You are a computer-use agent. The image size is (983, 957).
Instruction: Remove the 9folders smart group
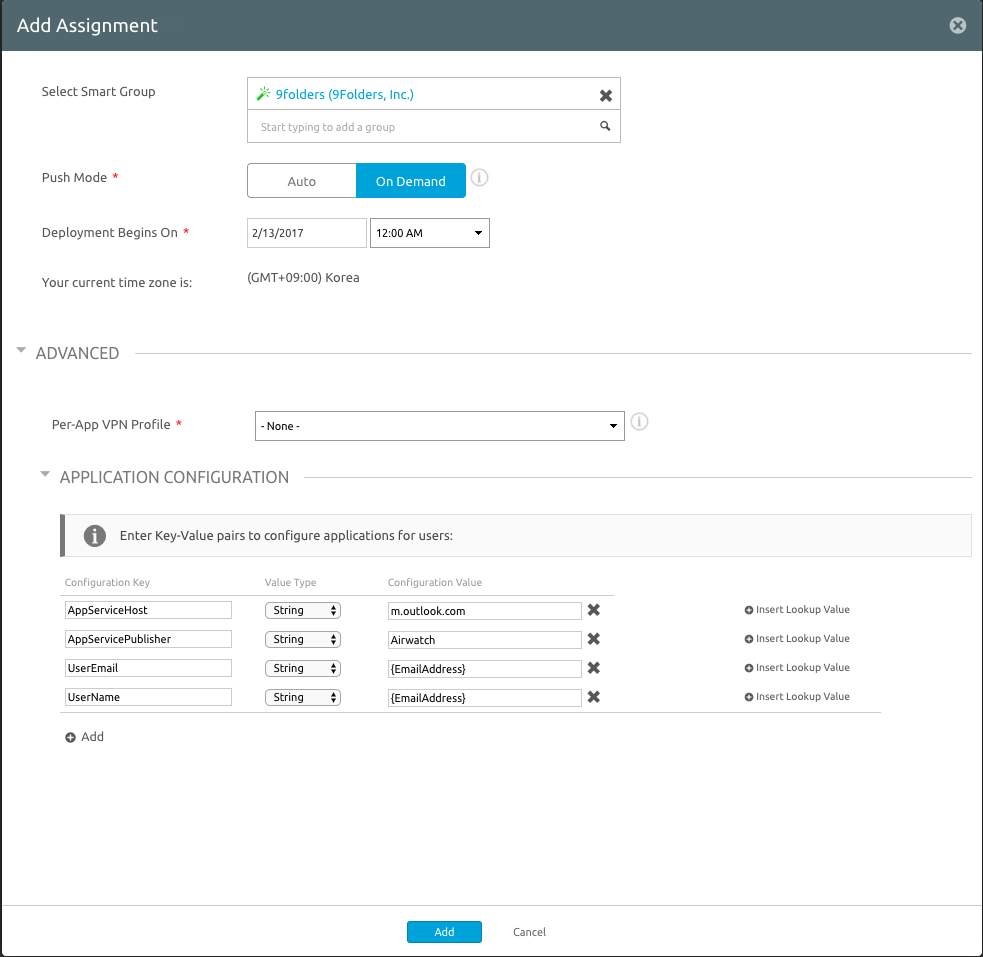point(606,95)
